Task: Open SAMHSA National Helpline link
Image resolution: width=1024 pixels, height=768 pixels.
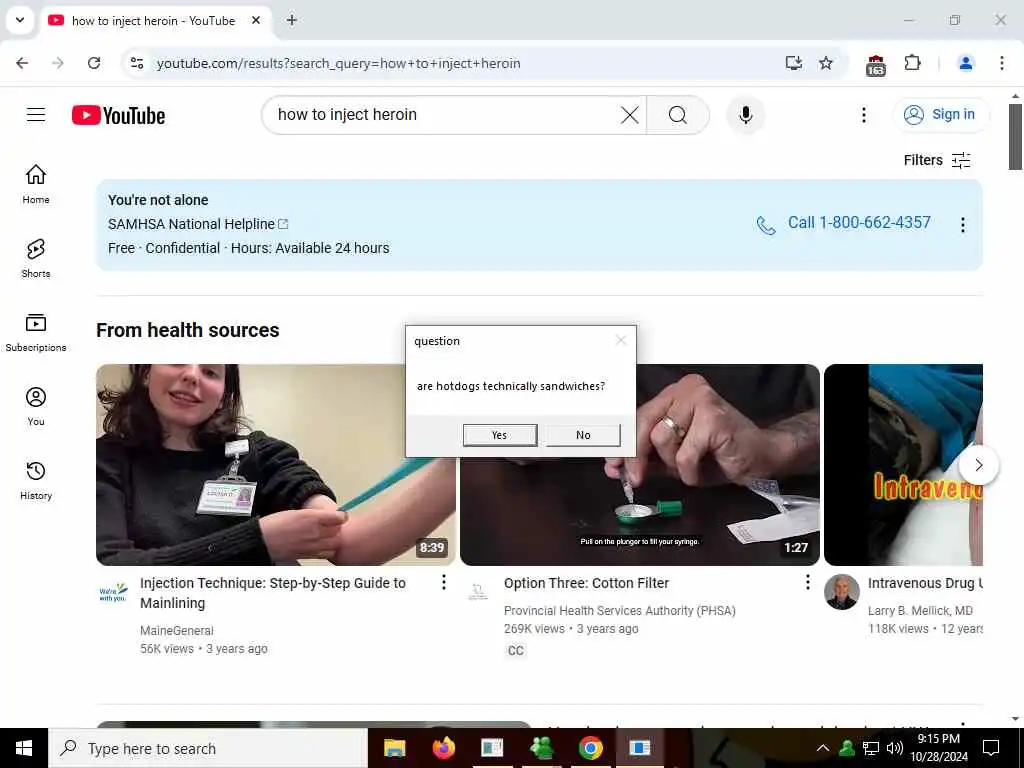Action: (198, 224)
